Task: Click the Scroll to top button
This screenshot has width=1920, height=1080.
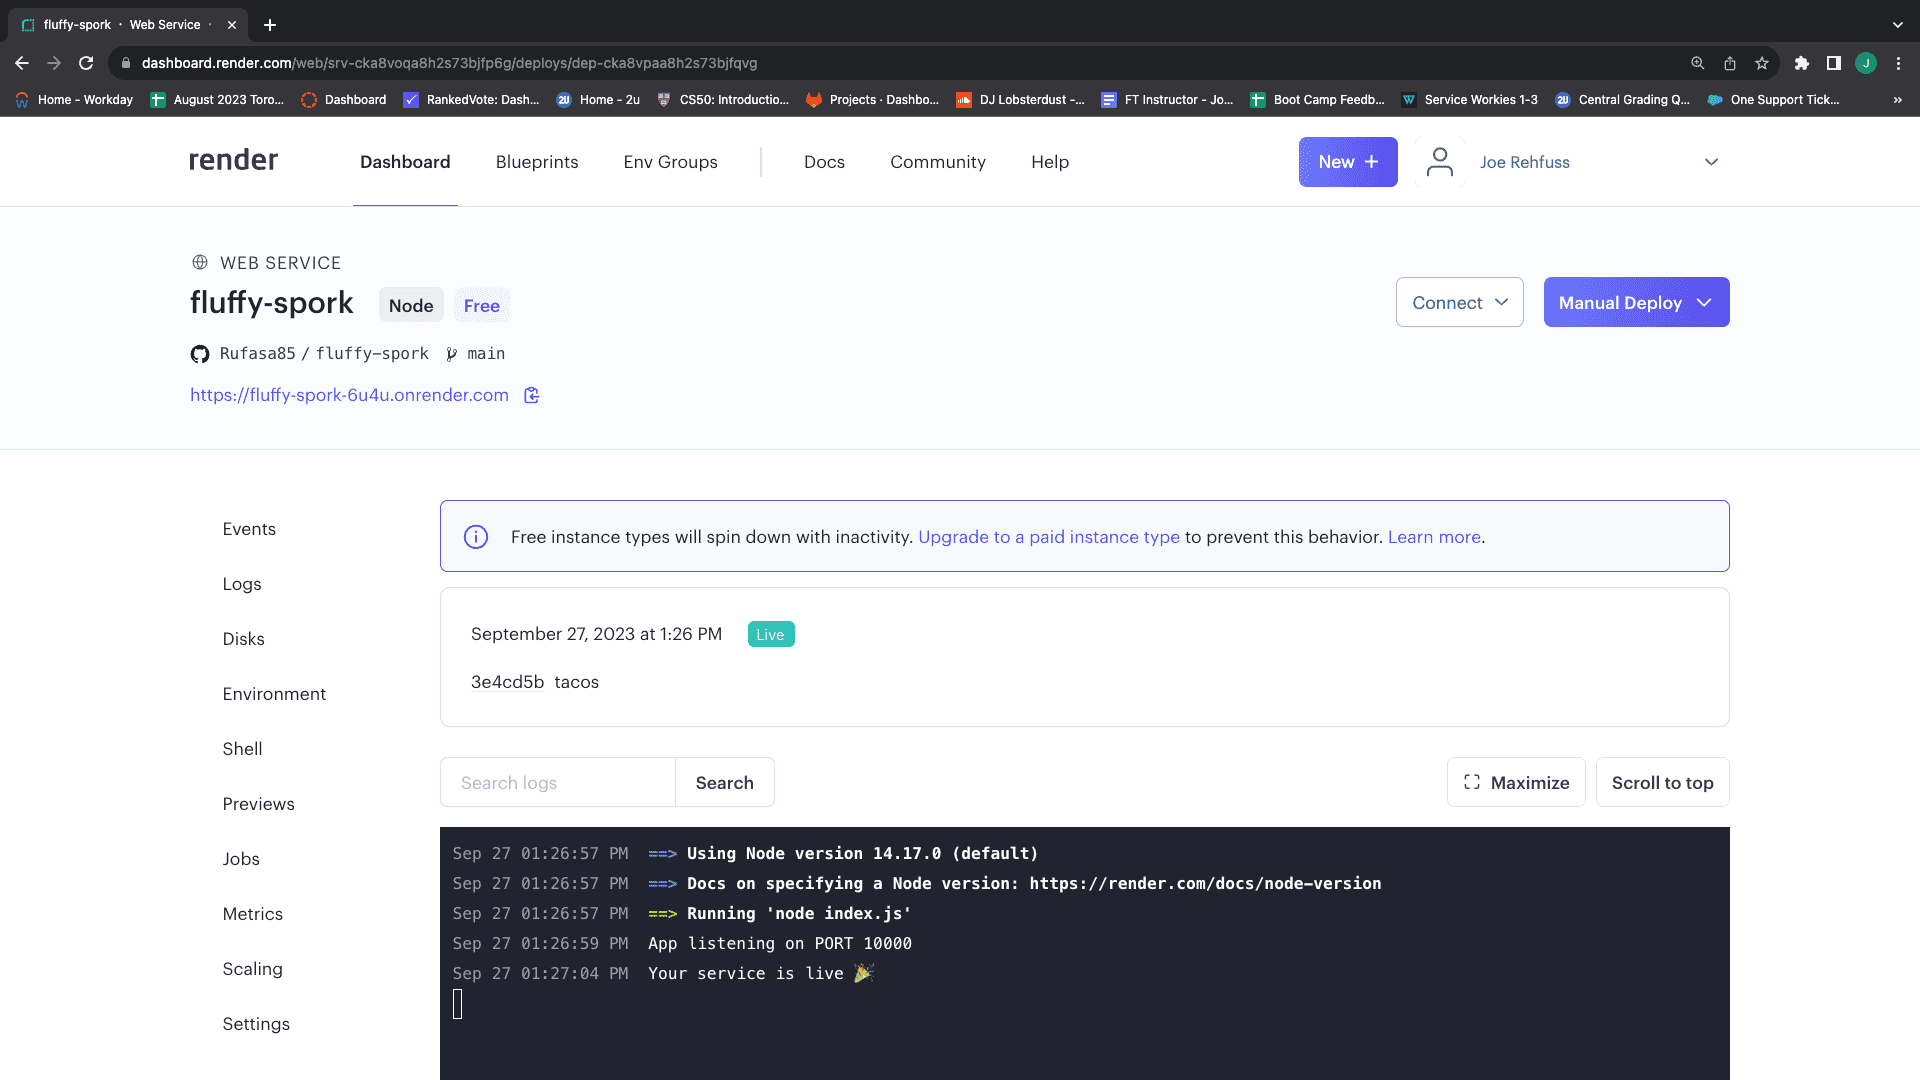Action: [1662, 782]
